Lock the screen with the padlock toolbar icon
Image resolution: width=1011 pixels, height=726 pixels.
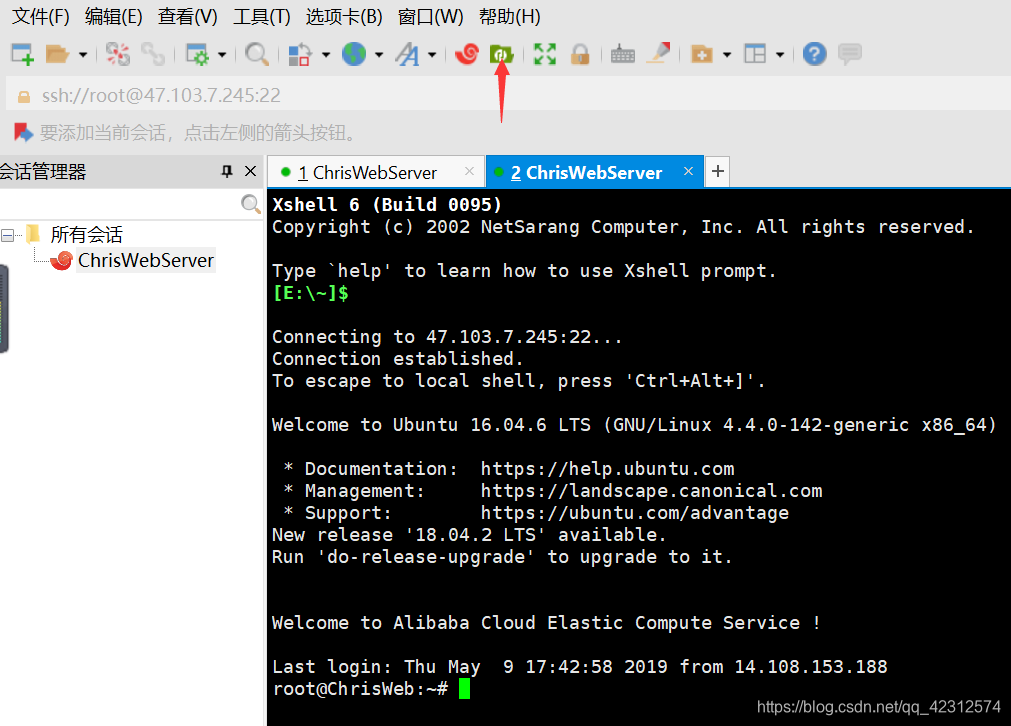click(x=581, y=54)
